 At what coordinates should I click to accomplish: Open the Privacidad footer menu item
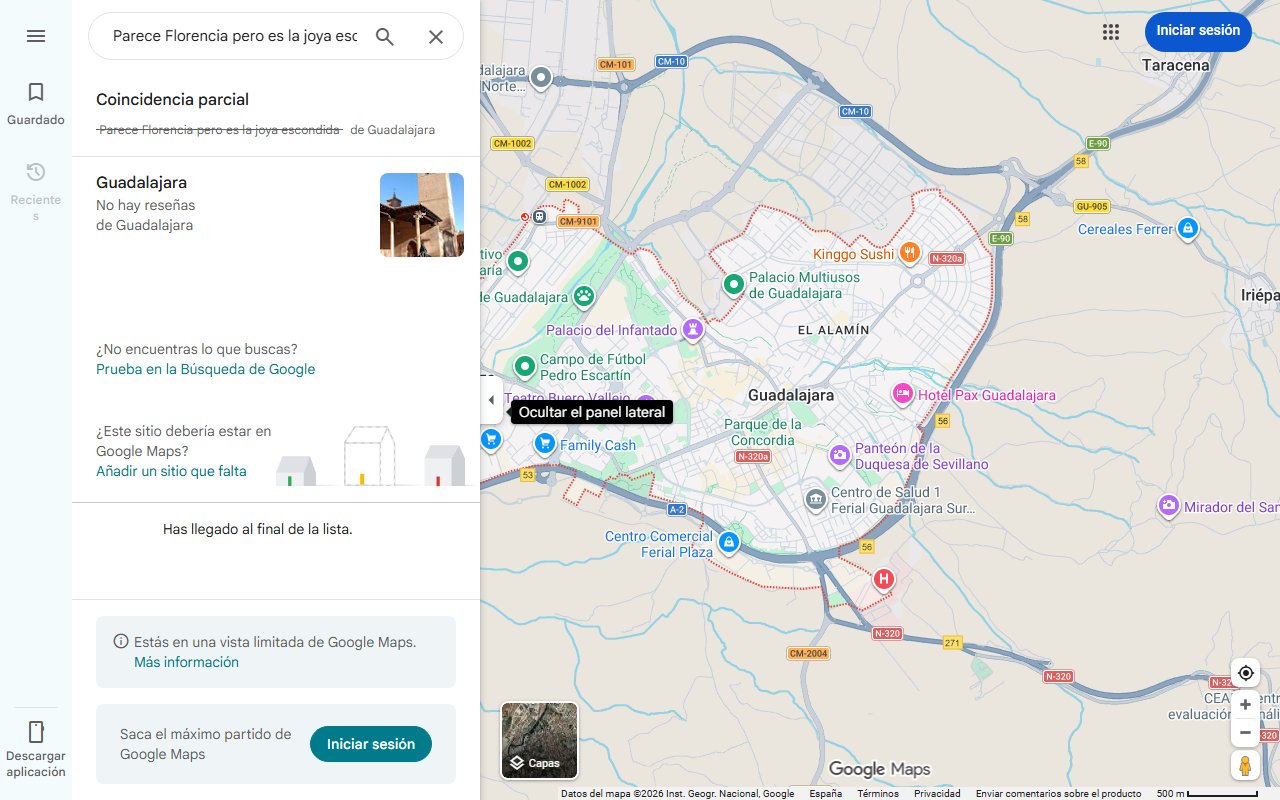(x=937, y=792)
